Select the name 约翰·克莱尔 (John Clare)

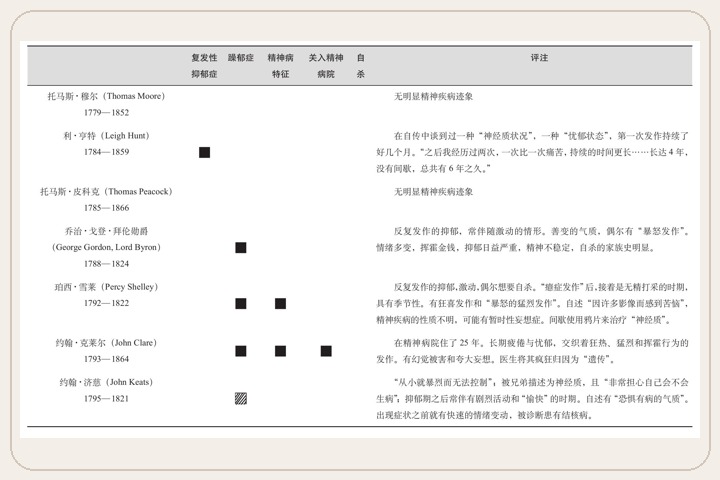(x=106, y=343)
